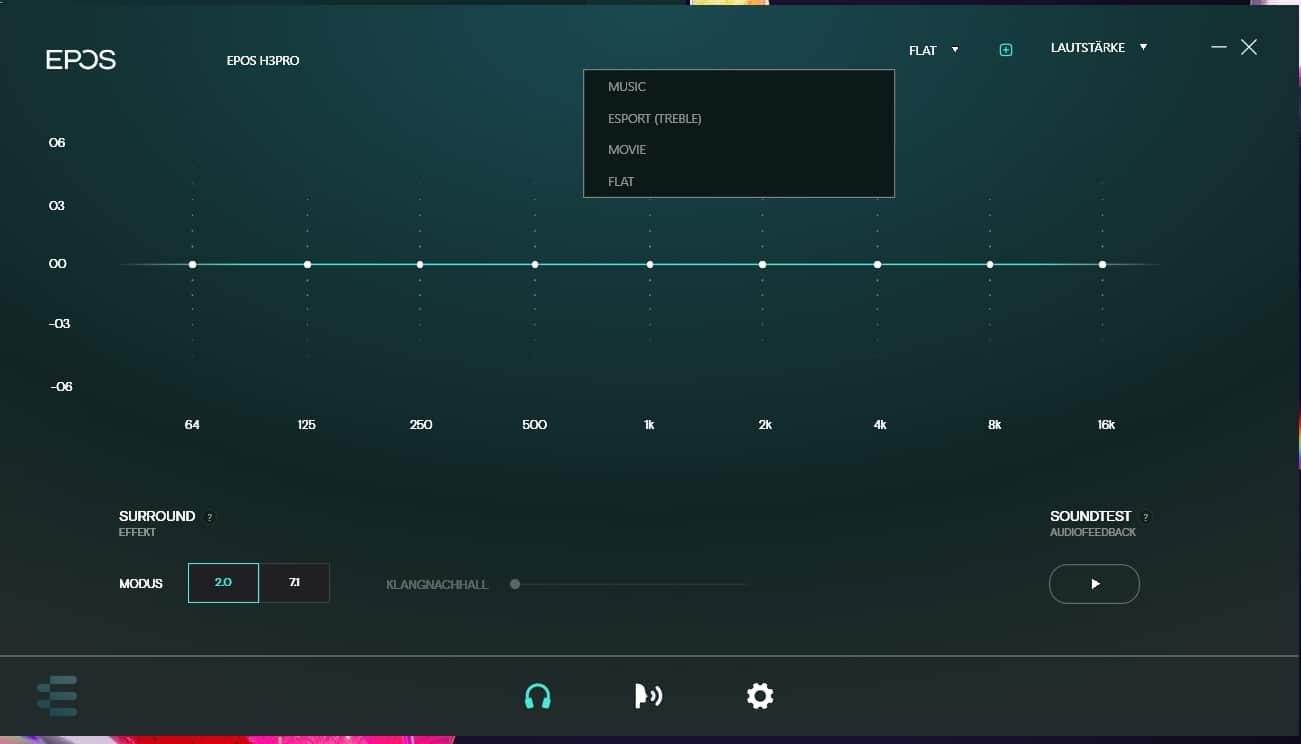
Task: Click the Klangnachhall reverb slider handle
Action: point(515,584)
